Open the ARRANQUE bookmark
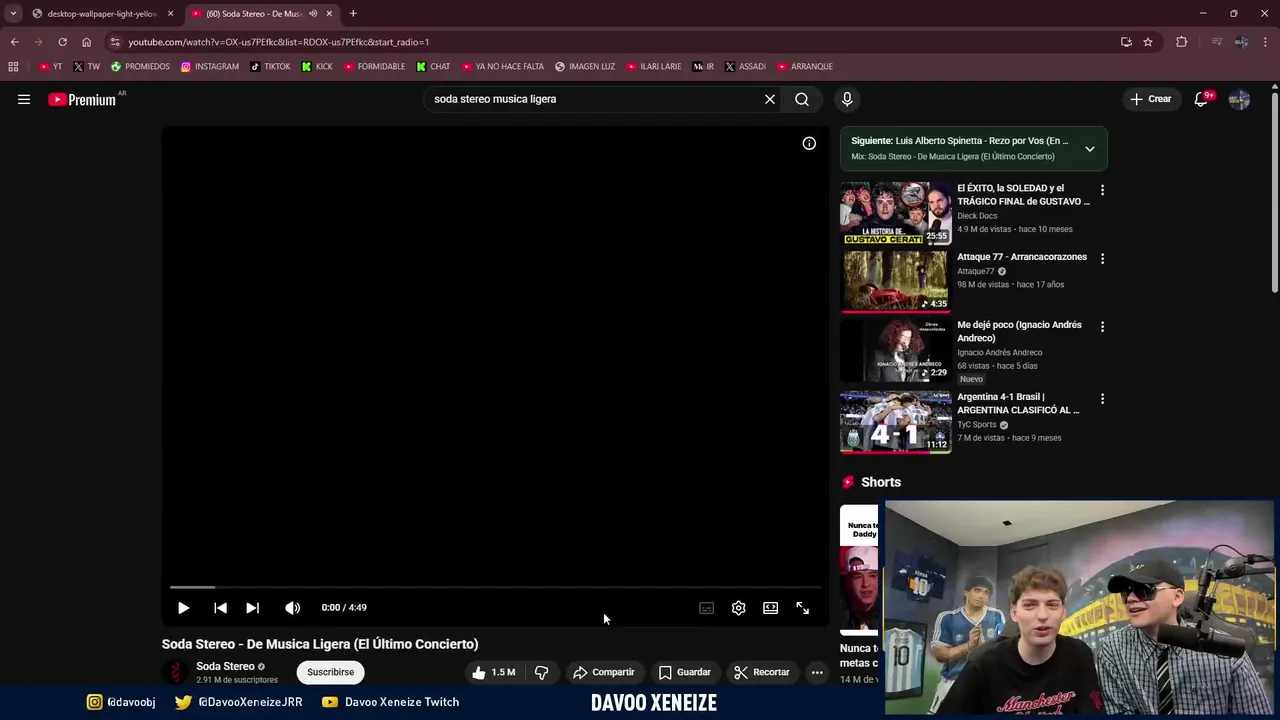The height and width of the screenshot is (720, 1280). [805, 67]
